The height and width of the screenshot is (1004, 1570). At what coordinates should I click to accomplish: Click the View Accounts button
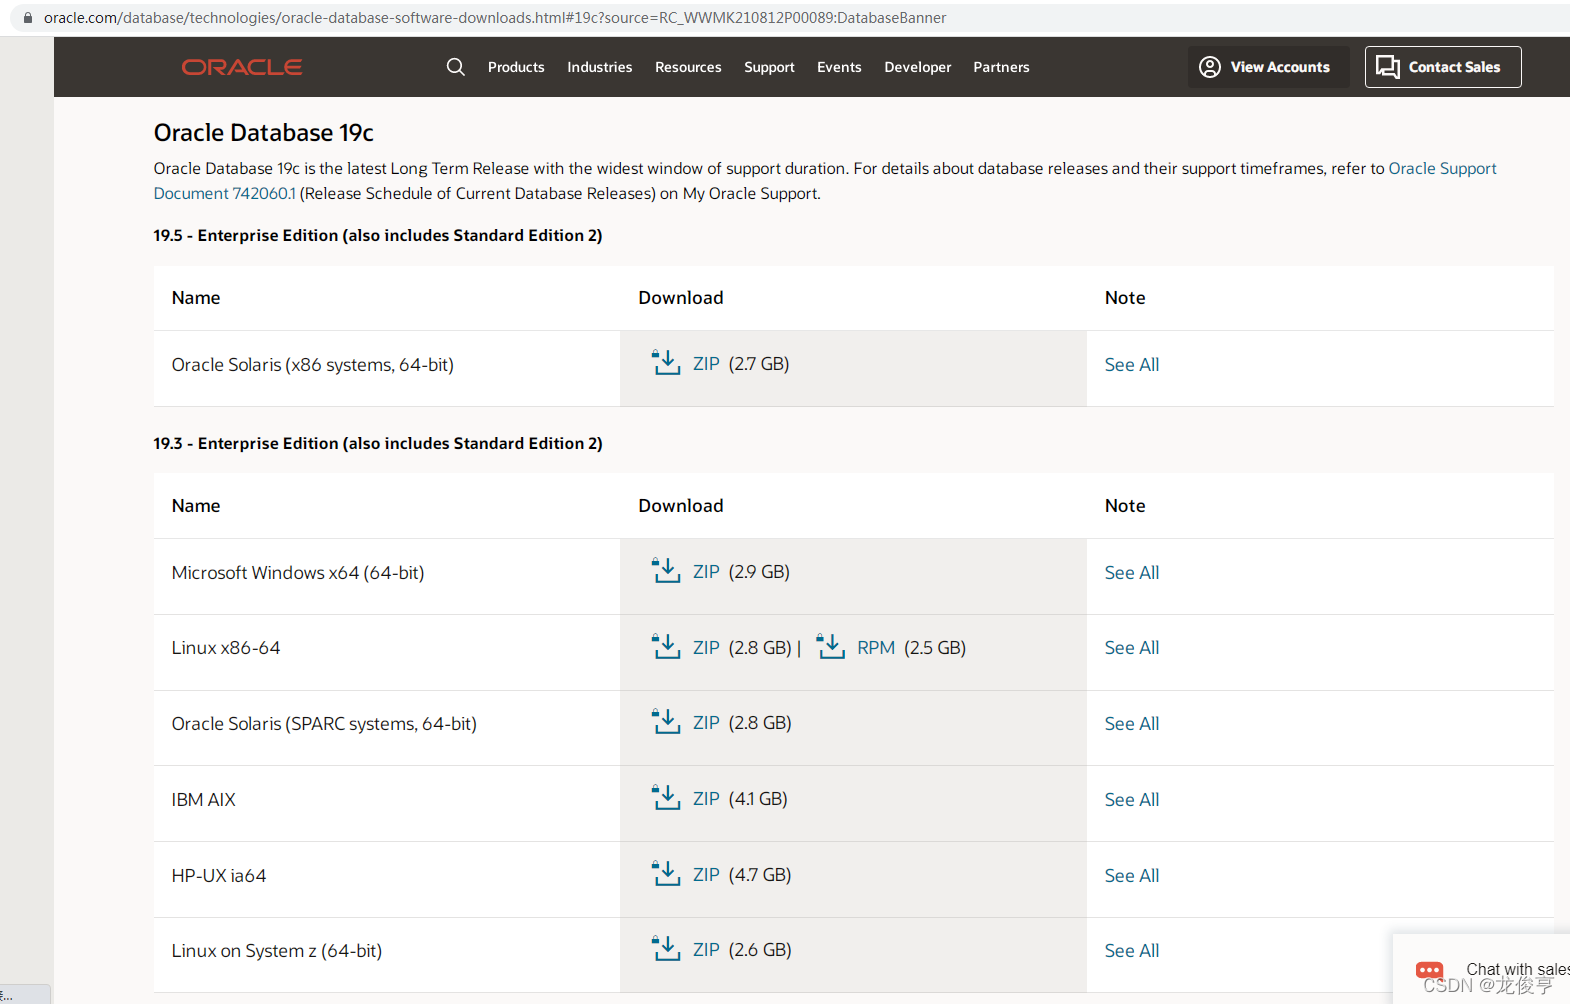[x=1268, y=67]
